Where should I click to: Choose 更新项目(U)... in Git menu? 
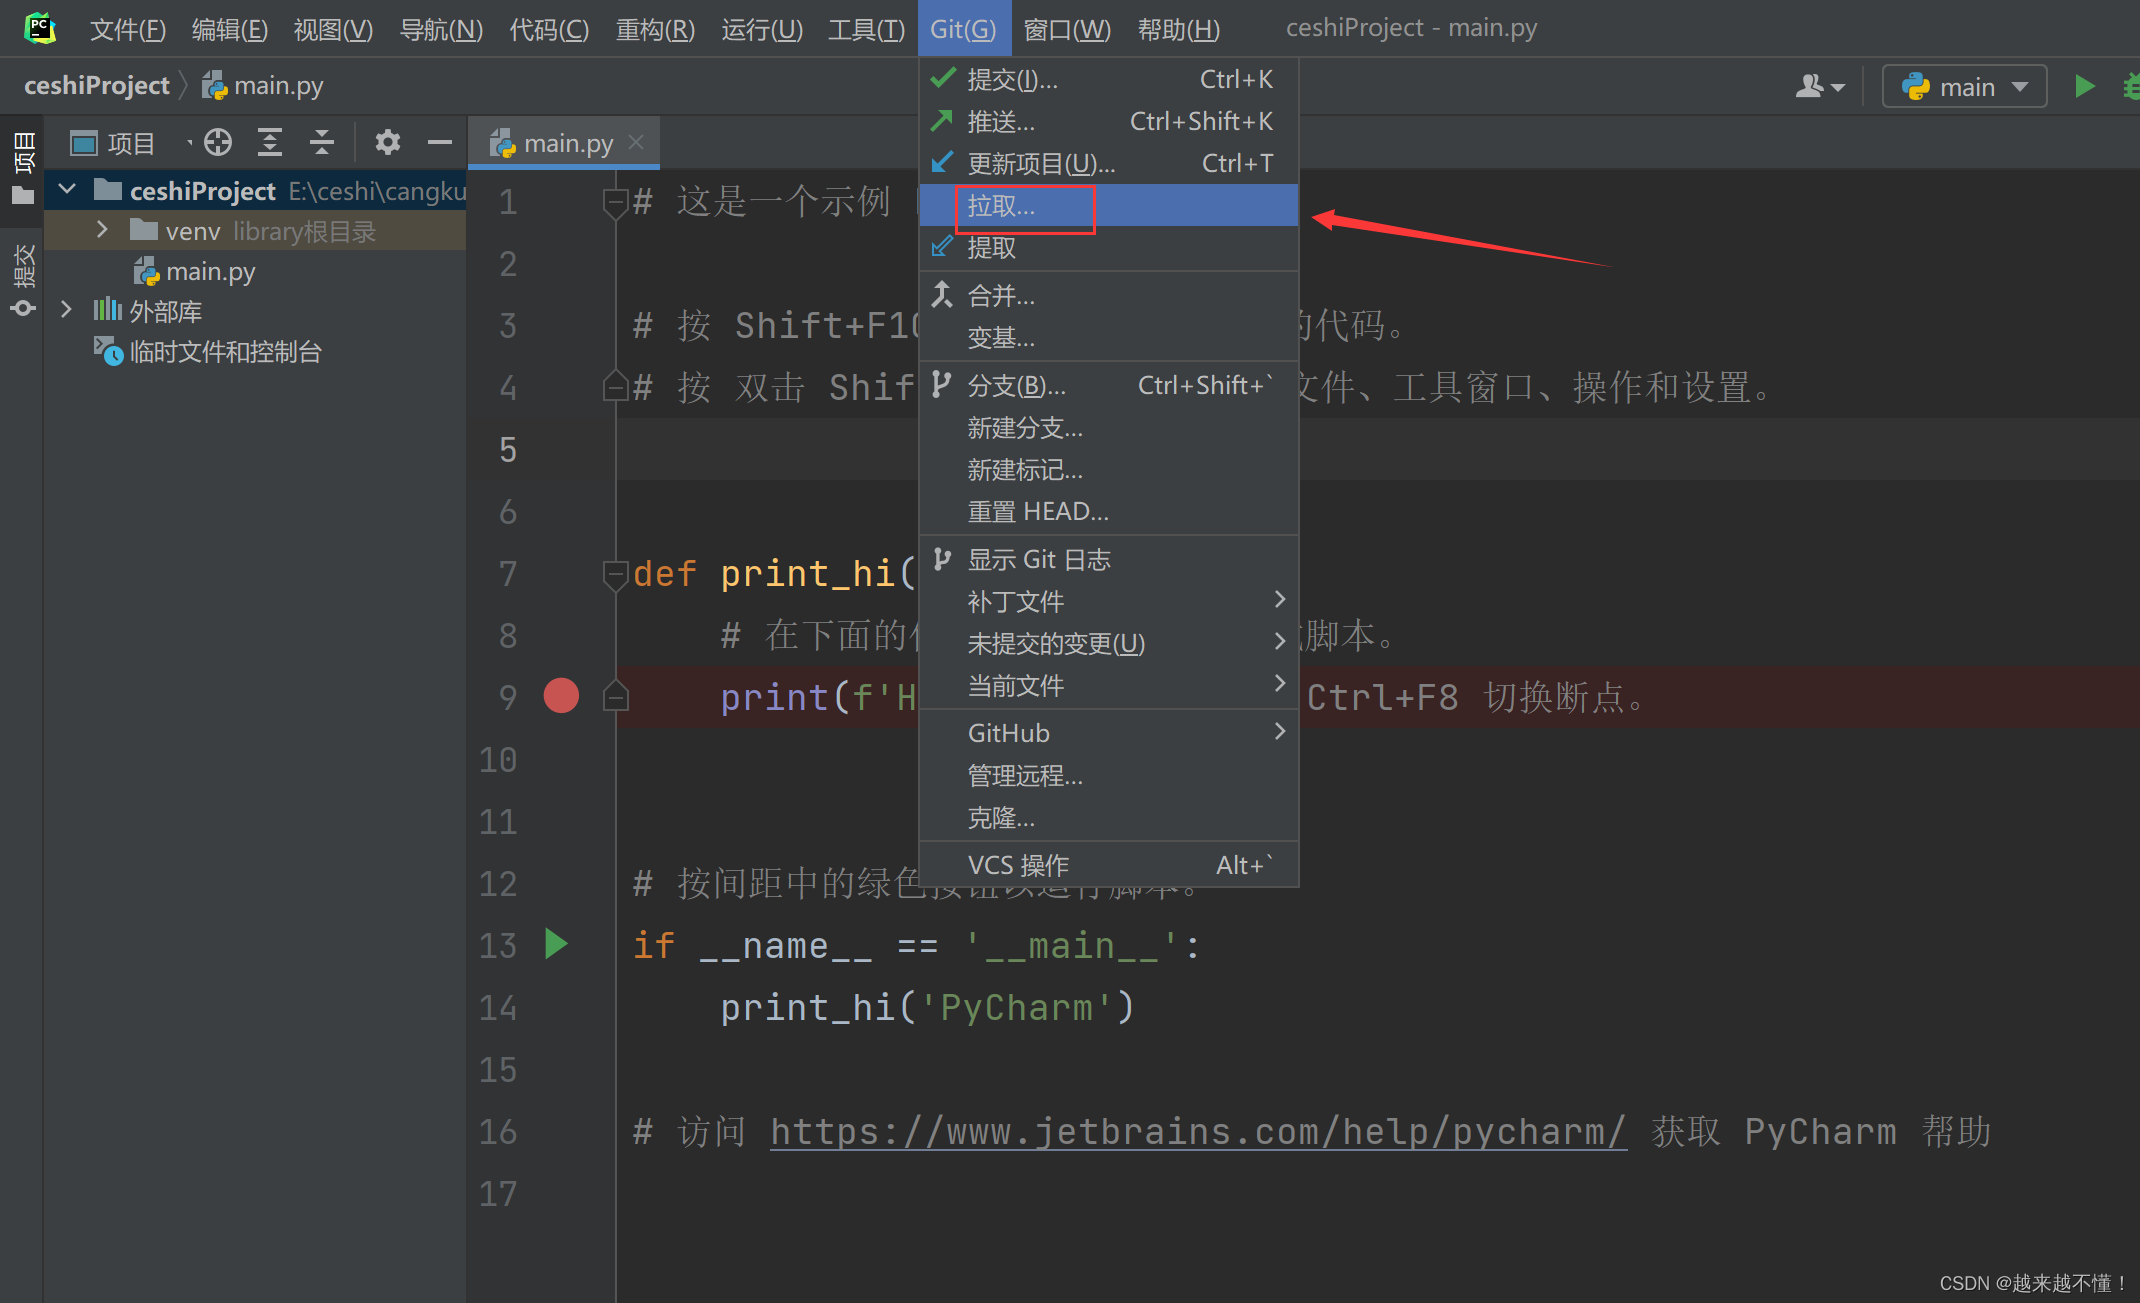[1108, 163]
